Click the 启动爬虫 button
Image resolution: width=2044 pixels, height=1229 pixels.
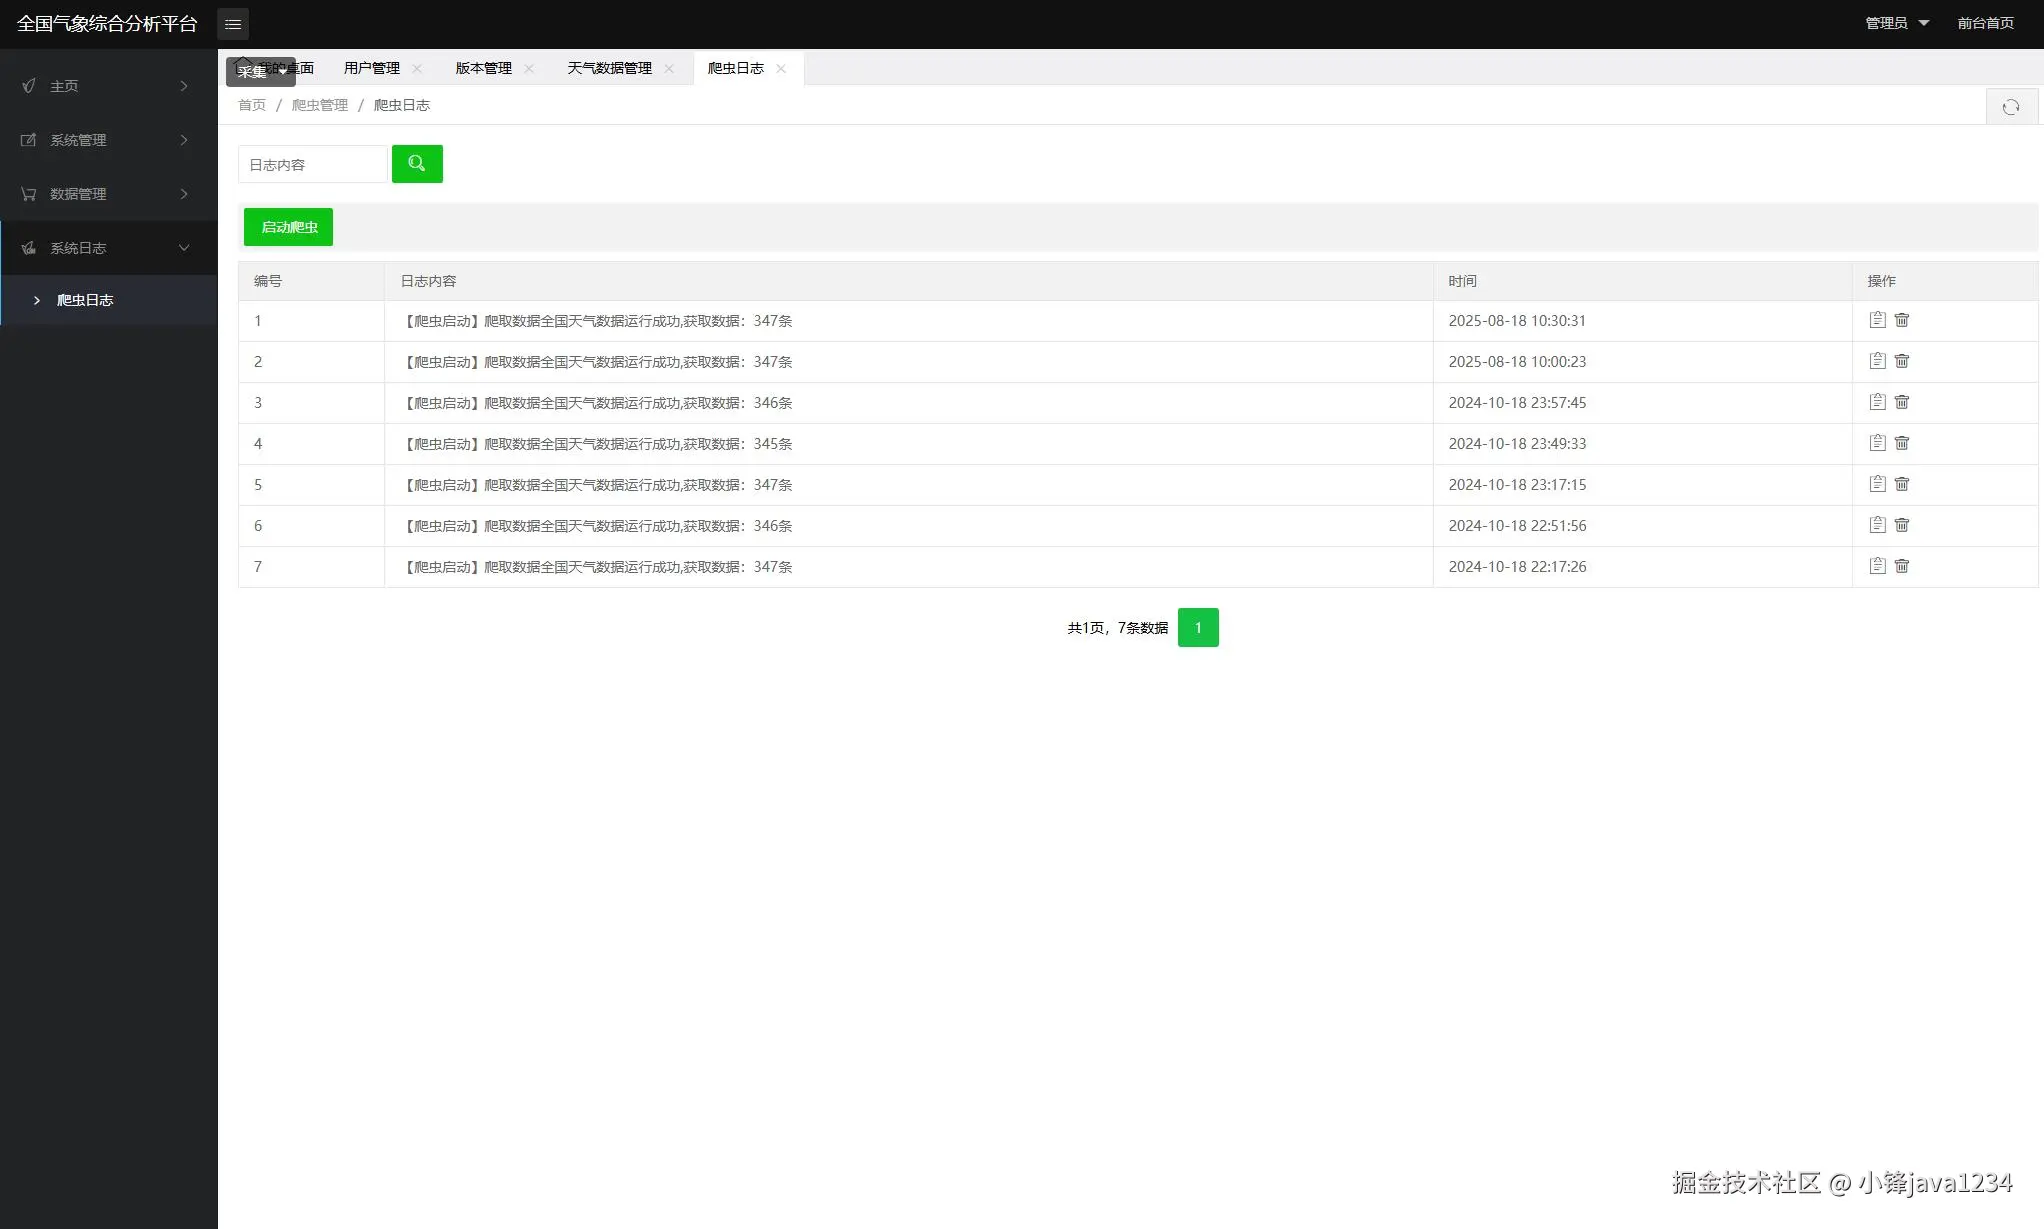point(288,227)
